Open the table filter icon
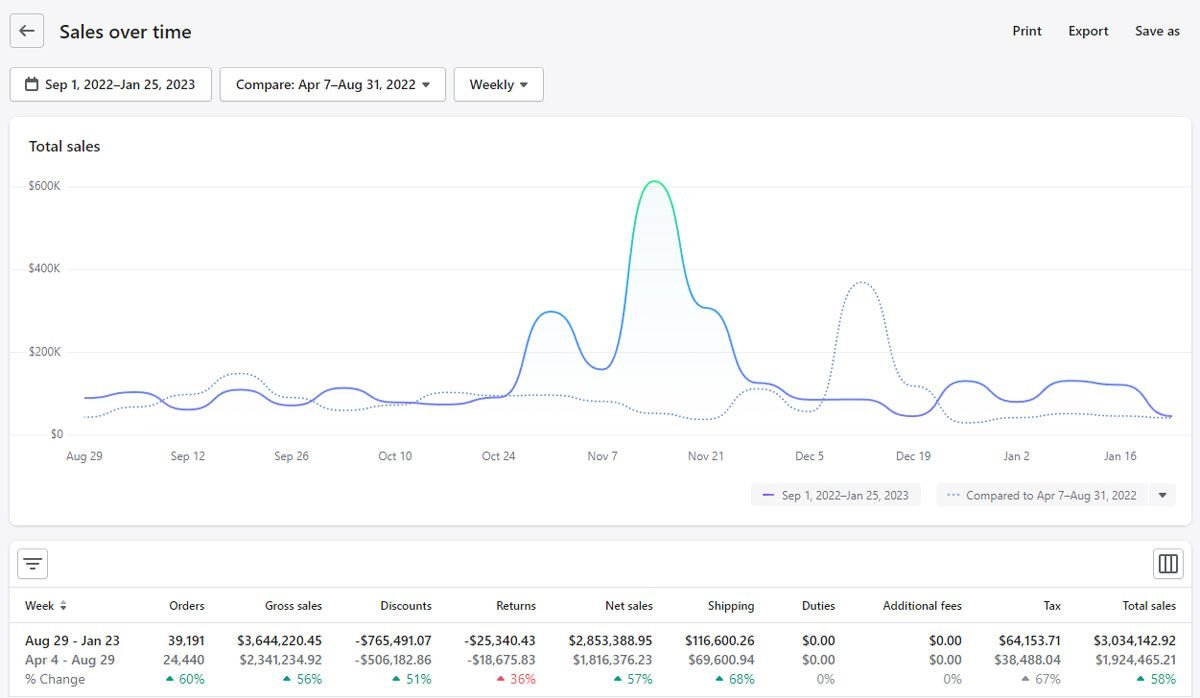 [33, 564]
